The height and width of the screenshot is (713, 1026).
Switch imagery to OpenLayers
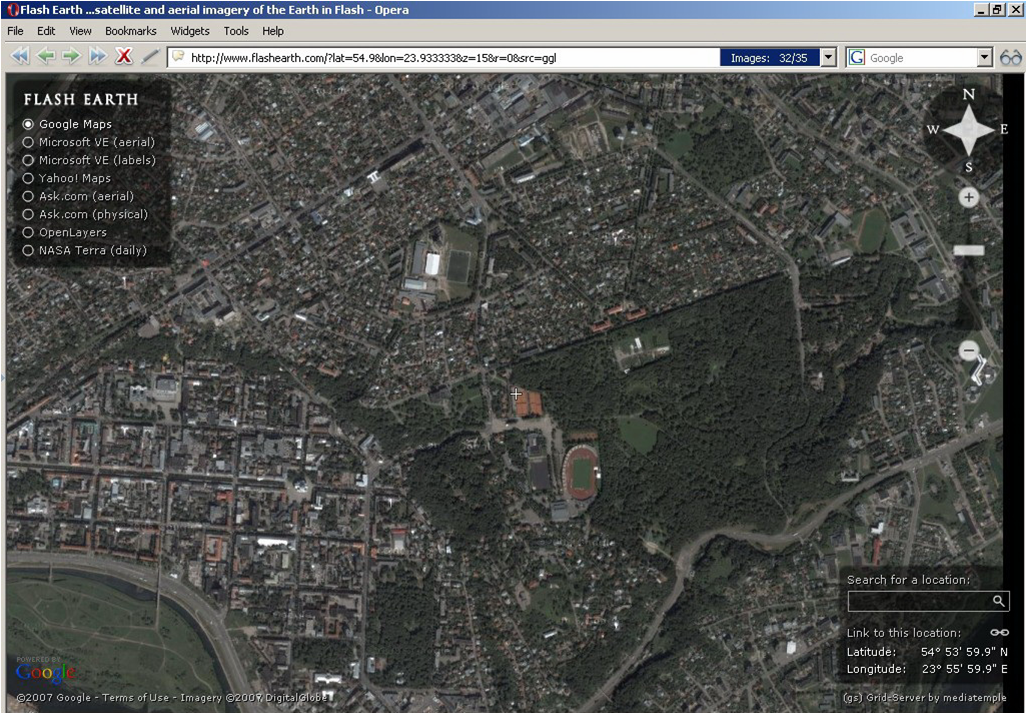(28, 232)
